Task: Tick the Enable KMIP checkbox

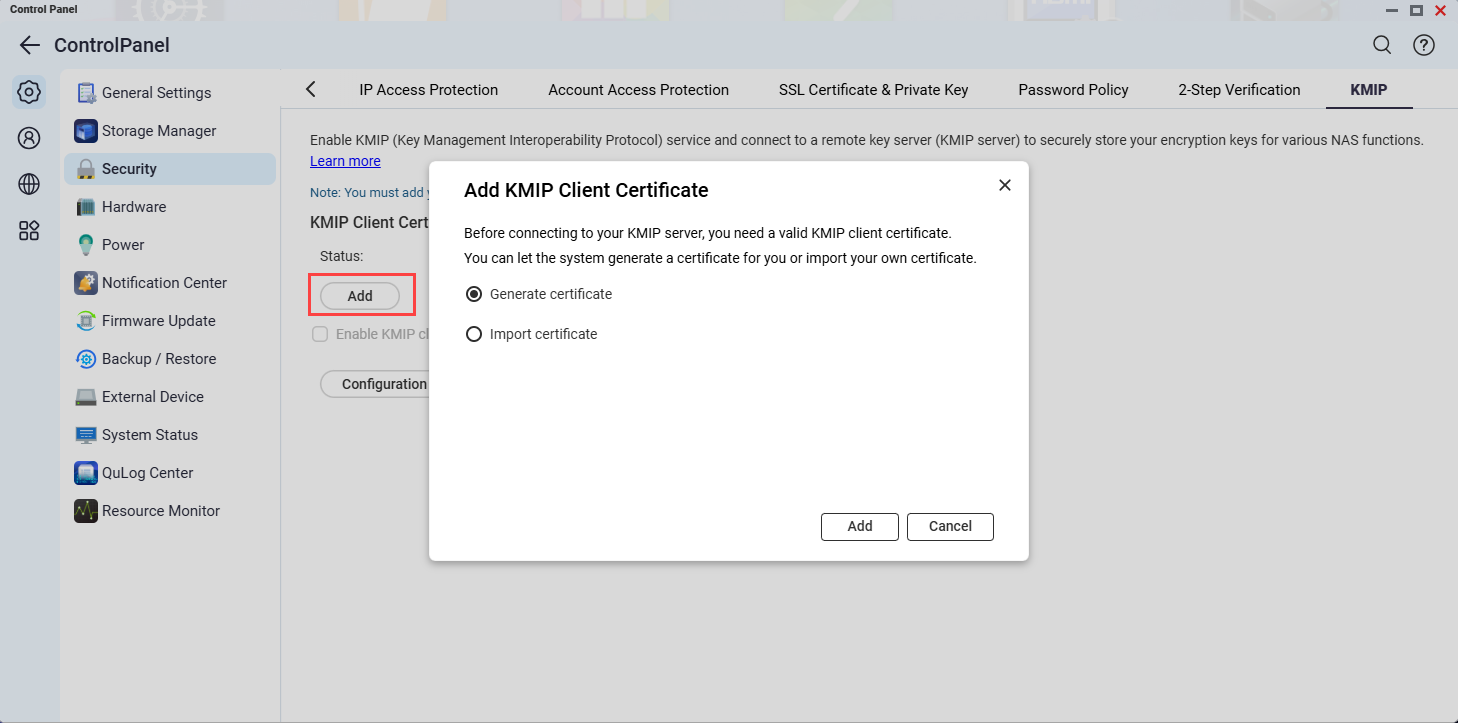Action: (x=320, y=335)
